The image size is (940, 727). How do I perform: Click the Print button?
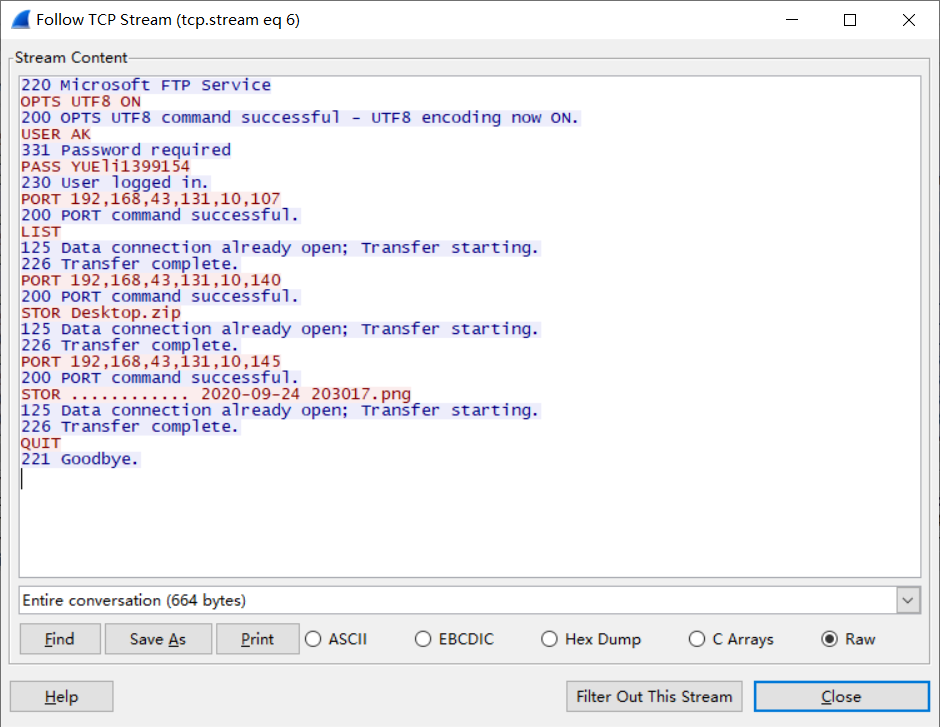click(258, 639)
